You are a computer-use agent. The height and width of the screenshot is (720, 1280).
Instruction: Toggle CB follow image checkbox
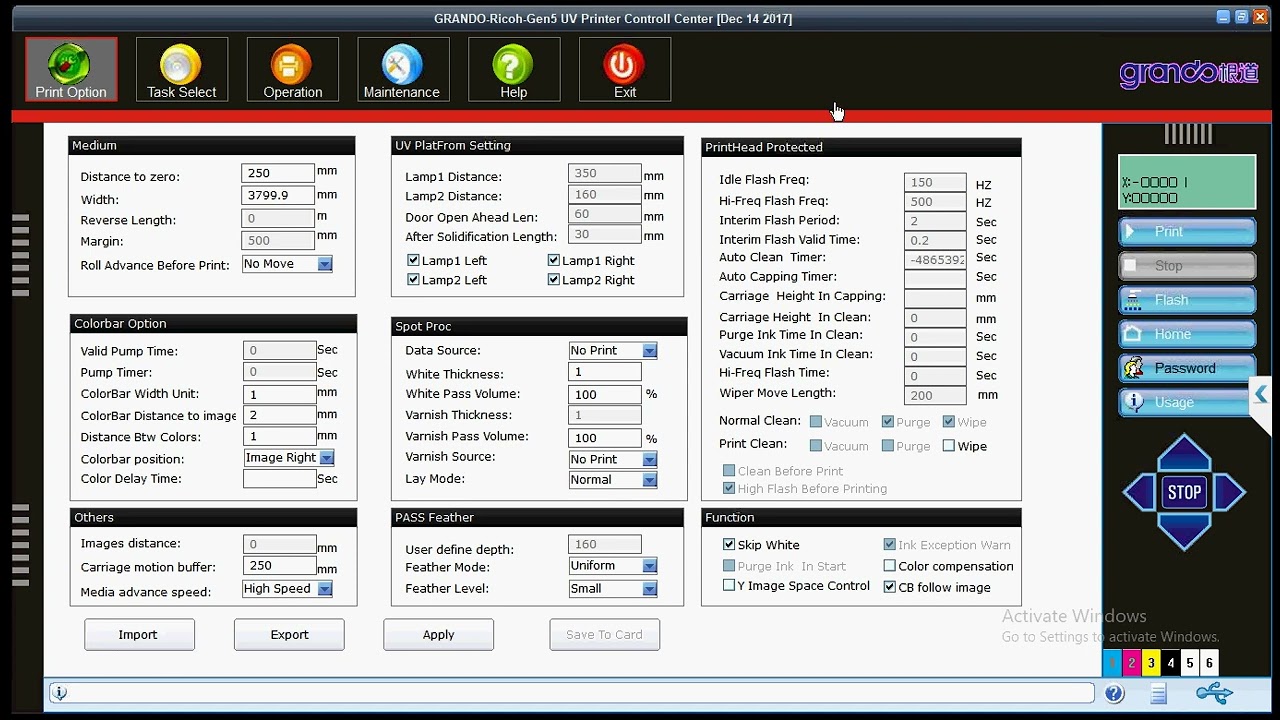(x=889, y=587)
